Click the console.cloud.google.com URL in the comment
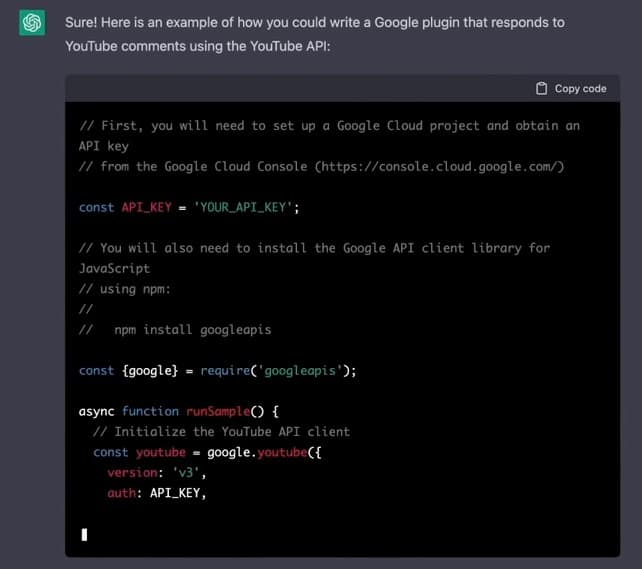The height and width of the screenshot is (569, 642). [x=439, y=167]
